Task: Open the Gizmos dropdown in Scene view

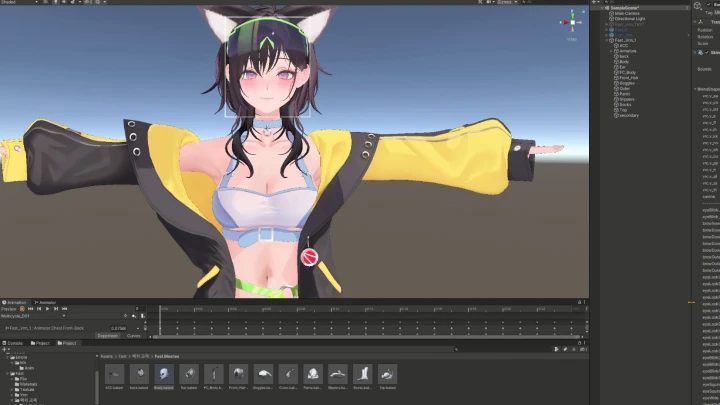Action: click(x=507, y=2)
